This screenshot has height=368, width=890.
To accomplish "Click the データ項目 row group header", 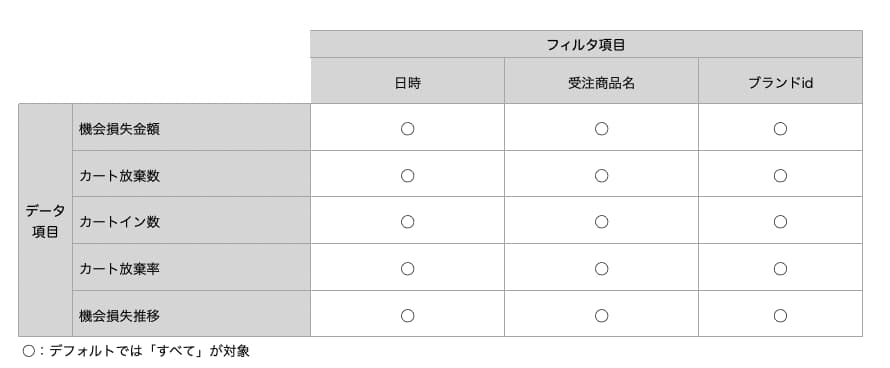I will (x=45, y=220).
